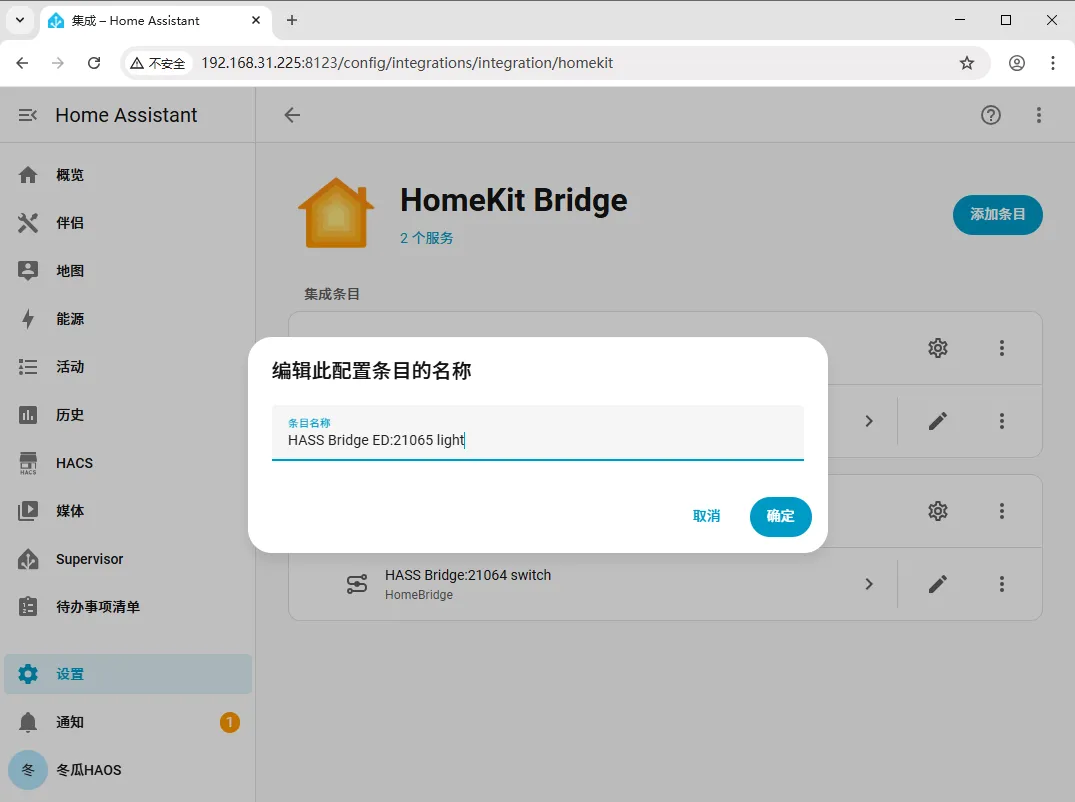Expand the first entry's chevron arrow

click(869, 421)
